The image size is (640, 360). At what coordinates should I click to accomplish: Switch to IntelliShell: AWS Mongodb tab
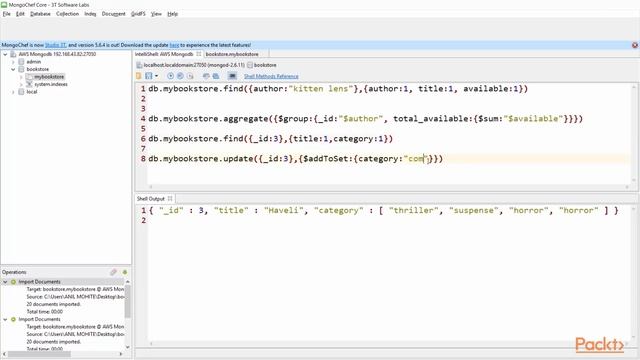[x=164, y=54]
